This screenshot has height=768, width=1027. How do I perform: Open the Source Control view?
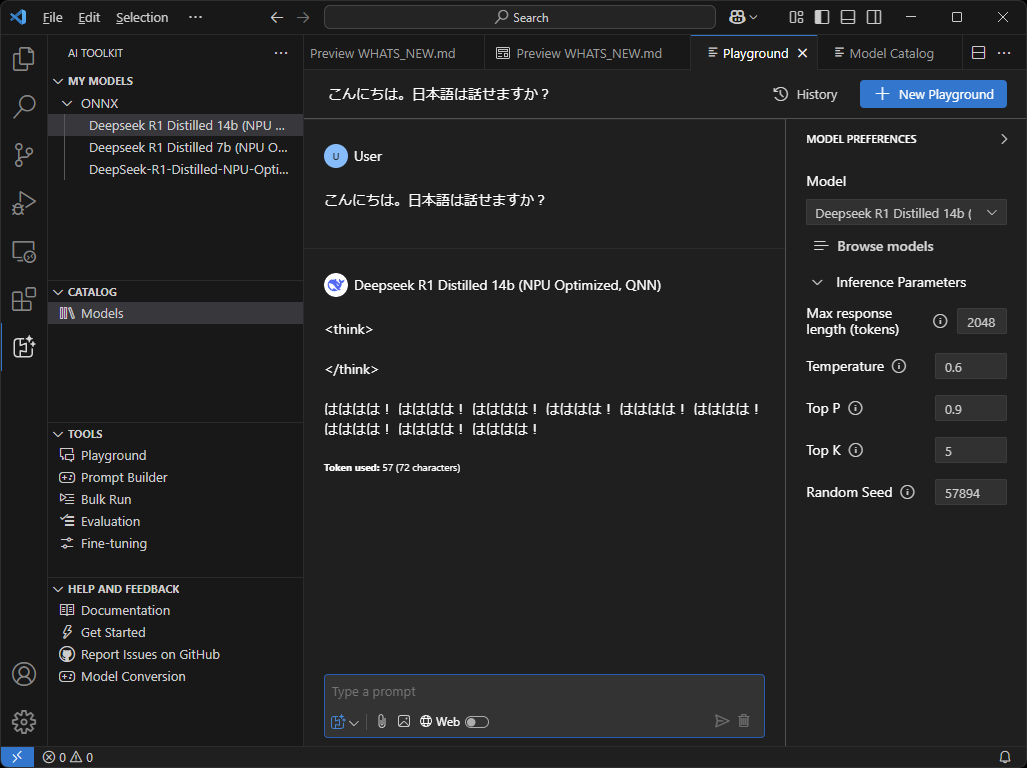(24, 155)
